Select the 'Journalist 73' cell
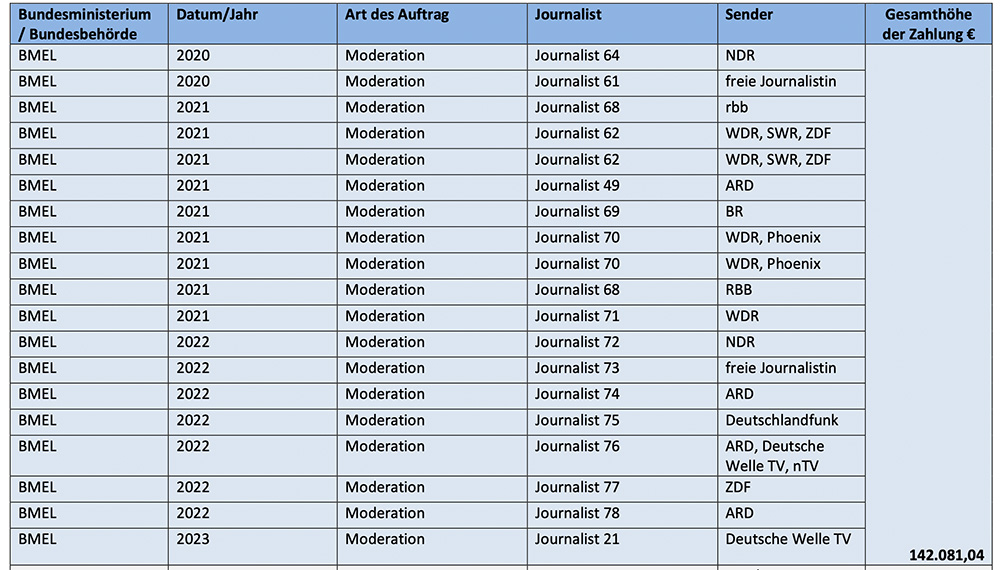Image resolution: width=1000 pixels, height=570 pixels. (622, 369)
